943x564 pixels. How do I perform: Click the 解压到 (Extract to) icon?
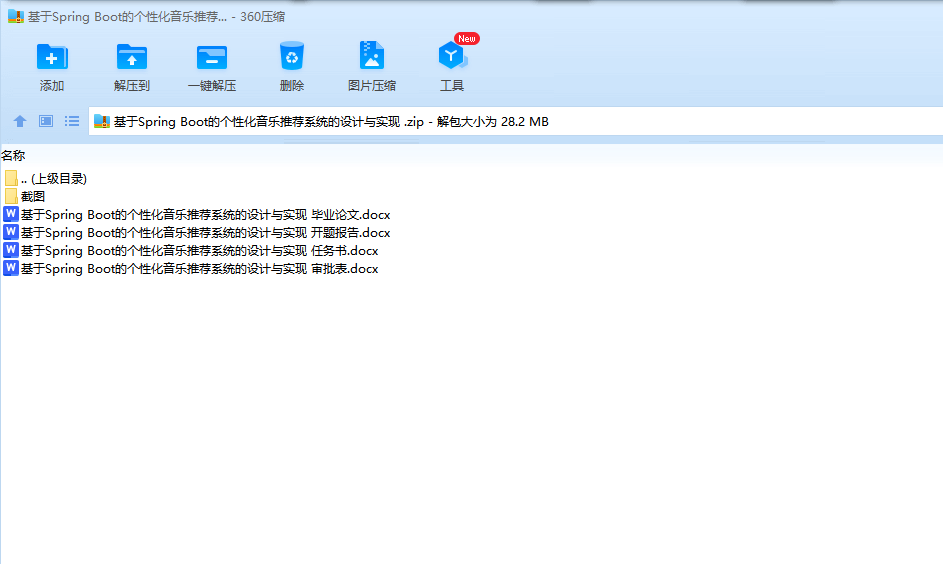point(132,58)
